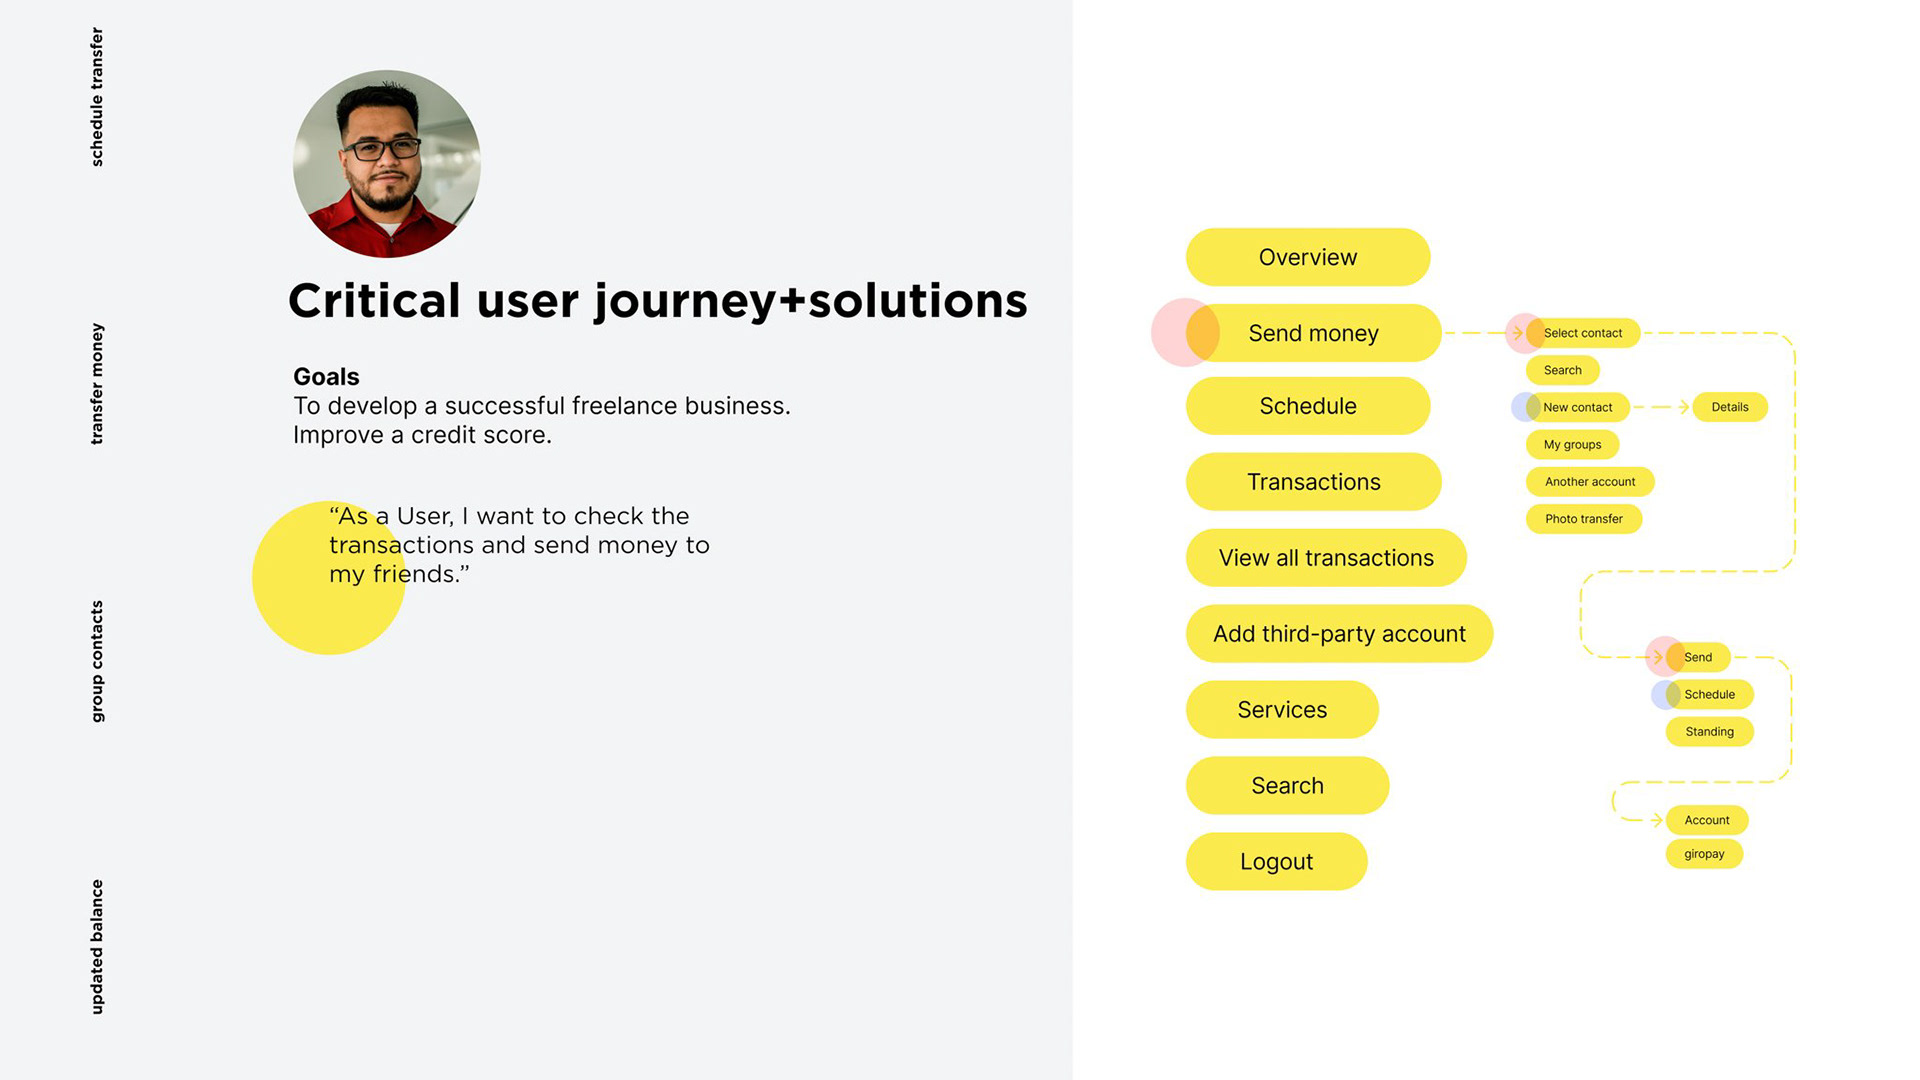Click Add third-party account pill
The height and width of the screenshot is (1080, 1920).
click(1338, 634)
